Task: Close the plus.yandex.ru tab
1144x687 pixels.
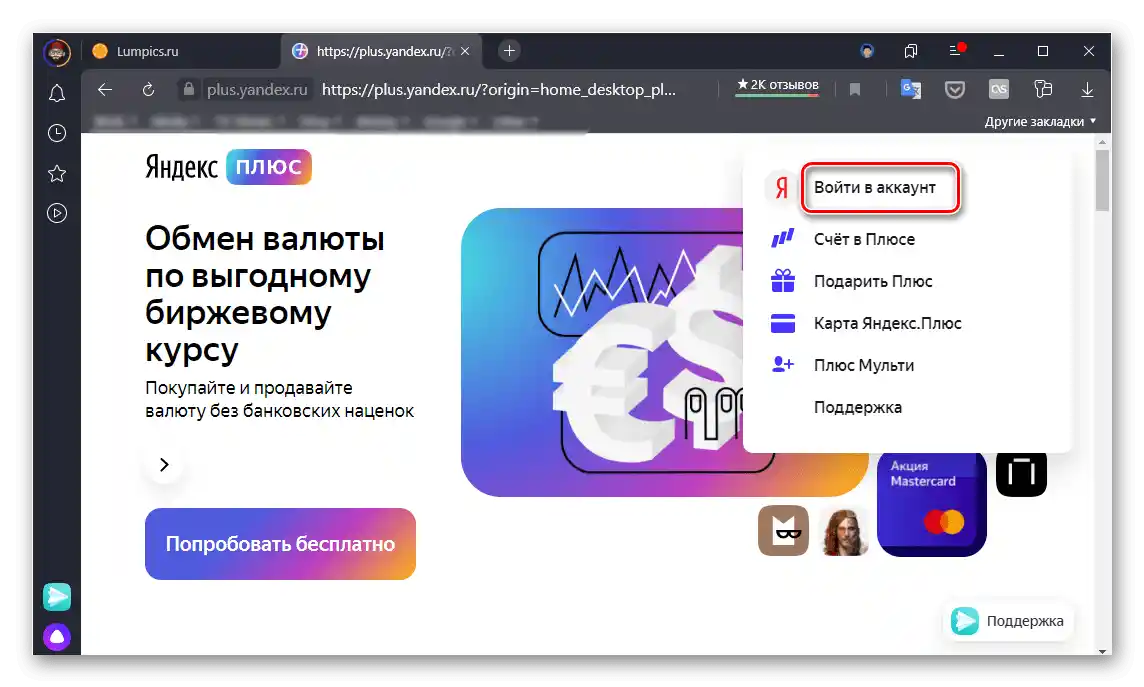Action: pos(465,51)
